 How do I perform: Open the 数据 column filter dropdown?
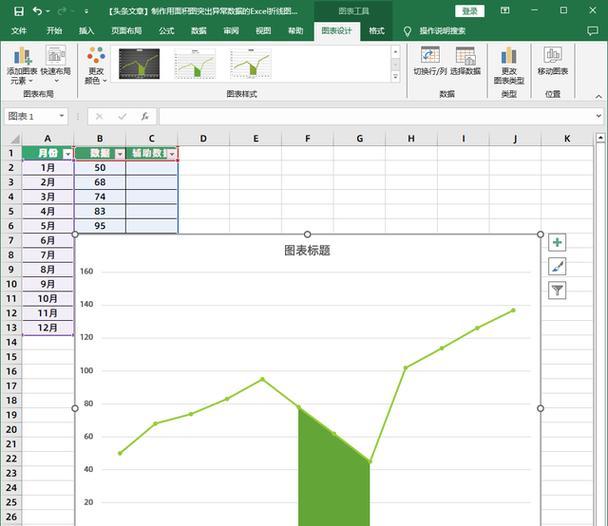120,154
